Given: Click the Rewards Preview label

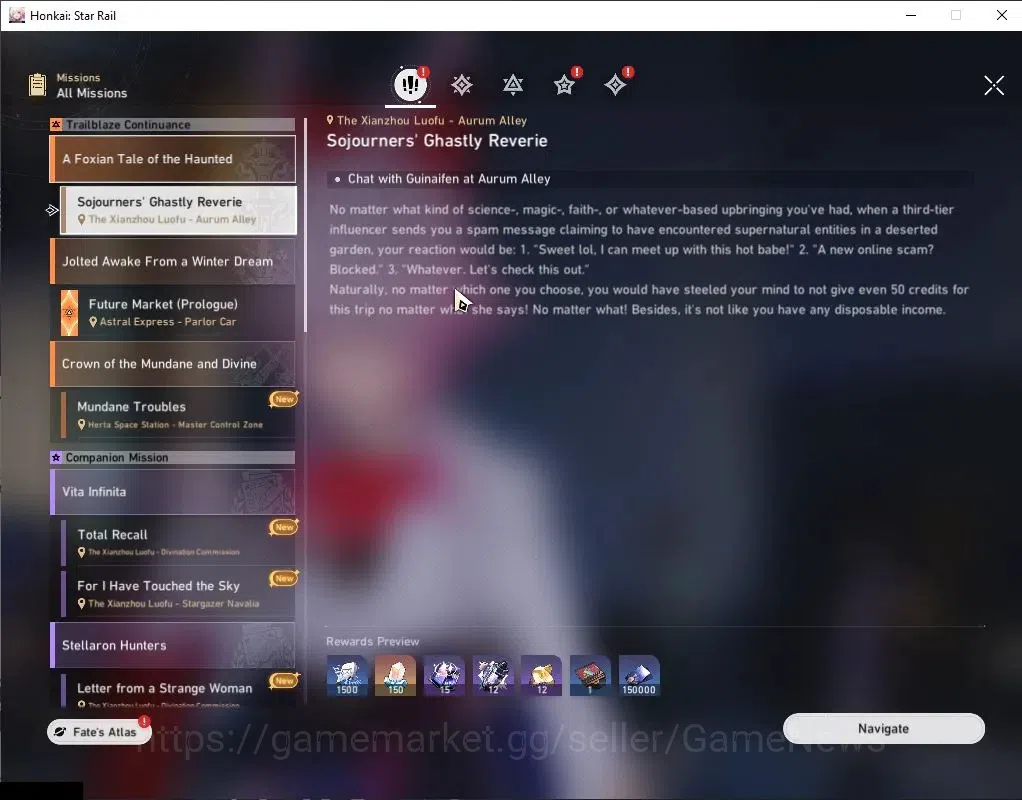Looking at the screenshot, I should pos(373,642).
